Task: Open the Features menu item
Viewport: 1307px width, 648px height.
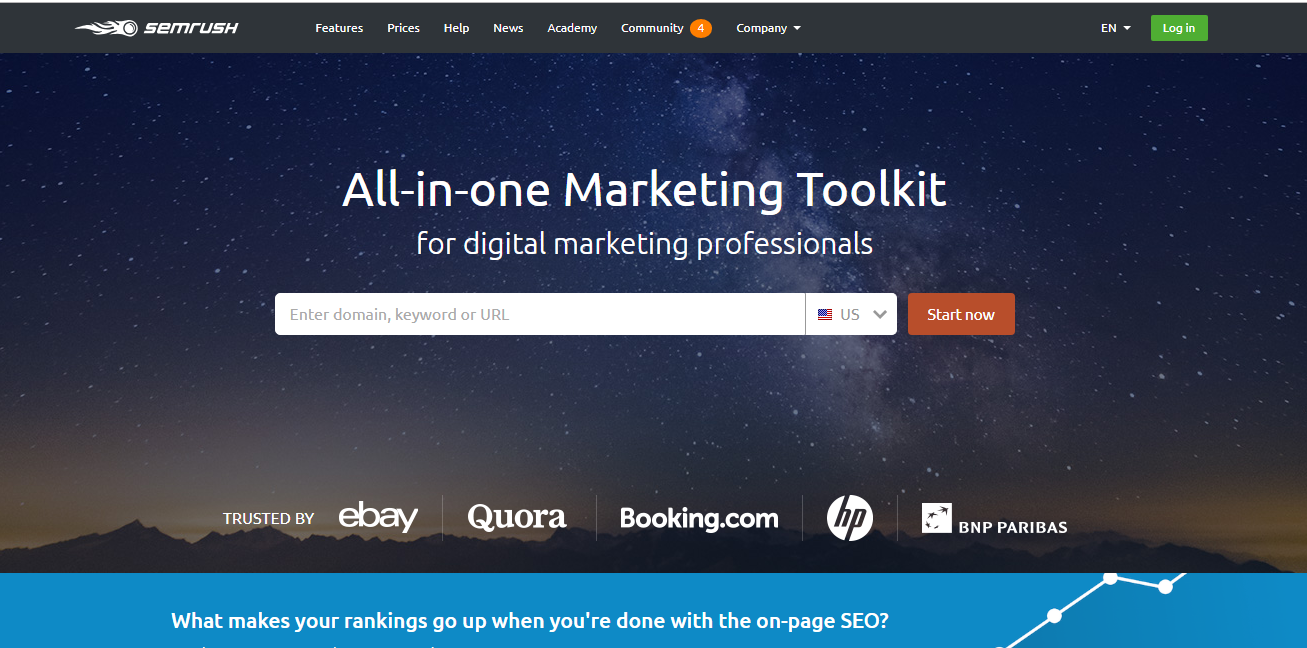Action: click(339, 28)
